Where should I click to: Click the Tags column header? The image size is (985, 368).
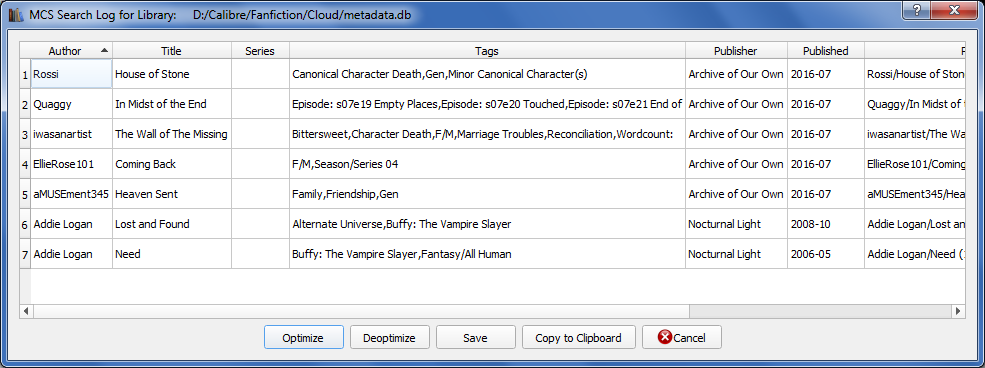tap(487, 51)
